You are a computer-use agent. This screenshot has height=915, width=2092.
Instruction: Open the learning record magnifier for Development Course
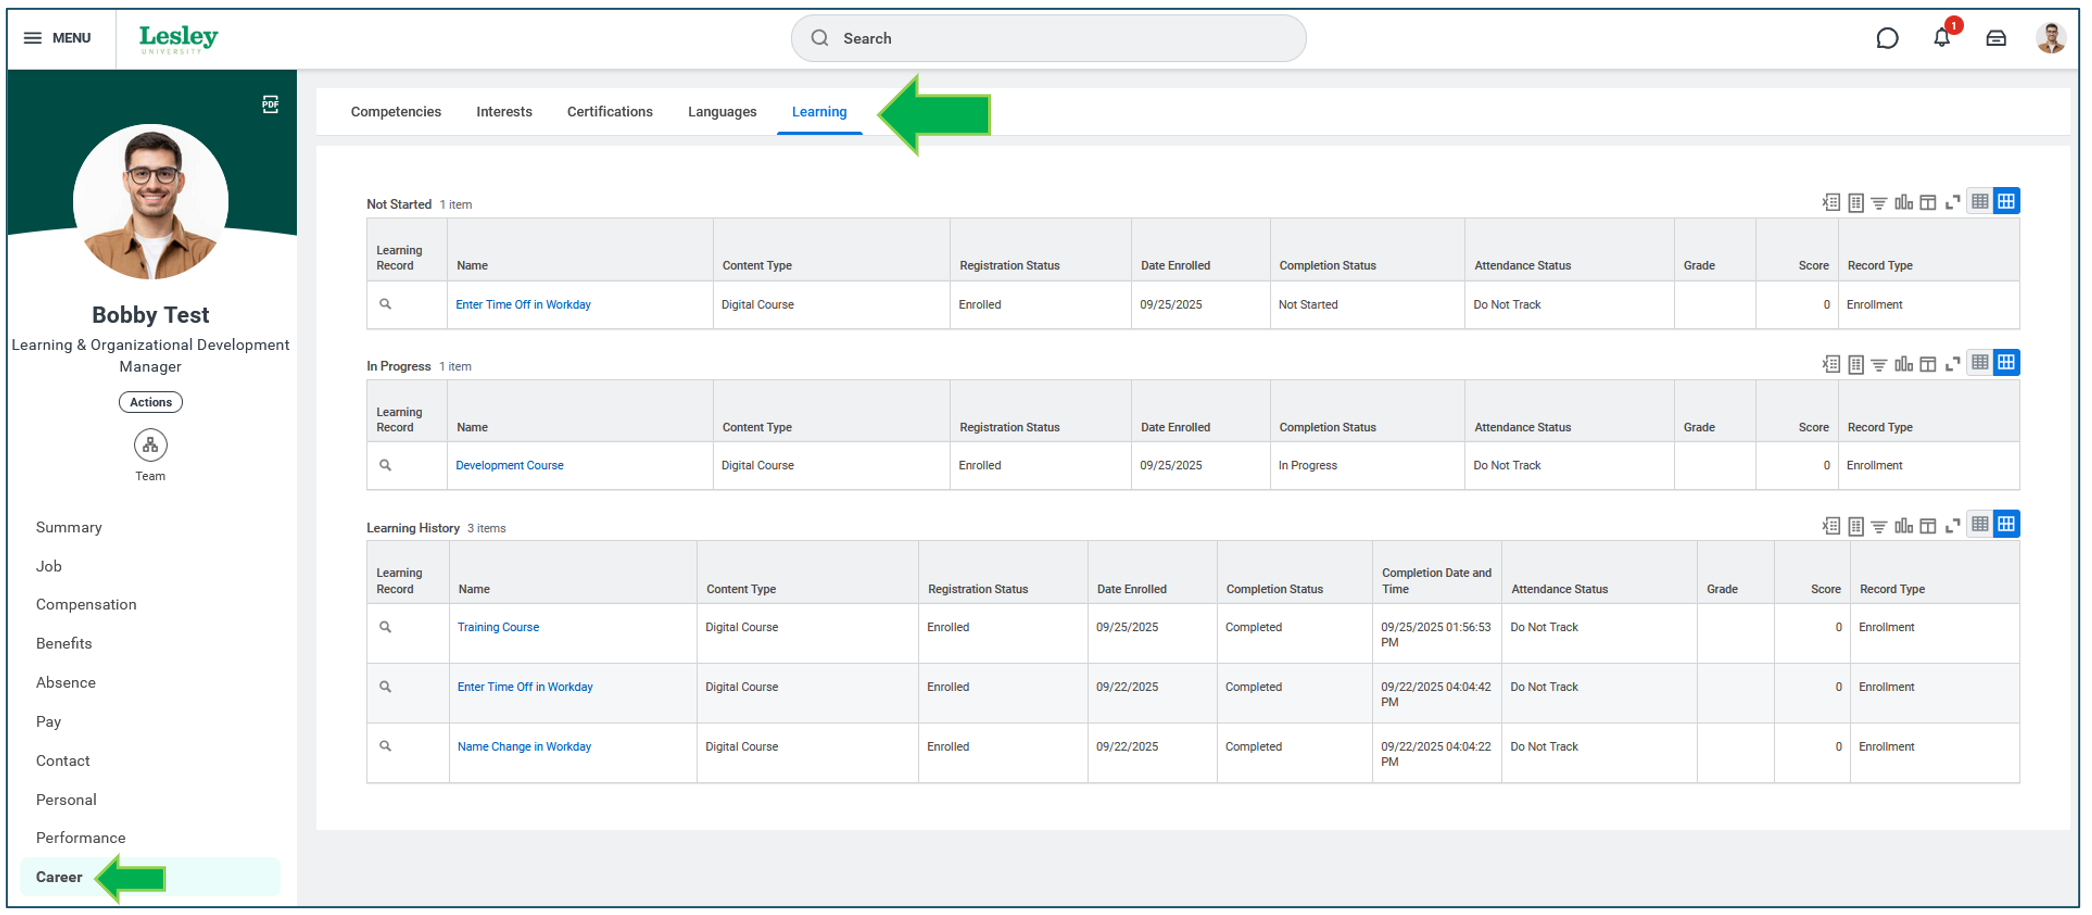click(385, 465)
